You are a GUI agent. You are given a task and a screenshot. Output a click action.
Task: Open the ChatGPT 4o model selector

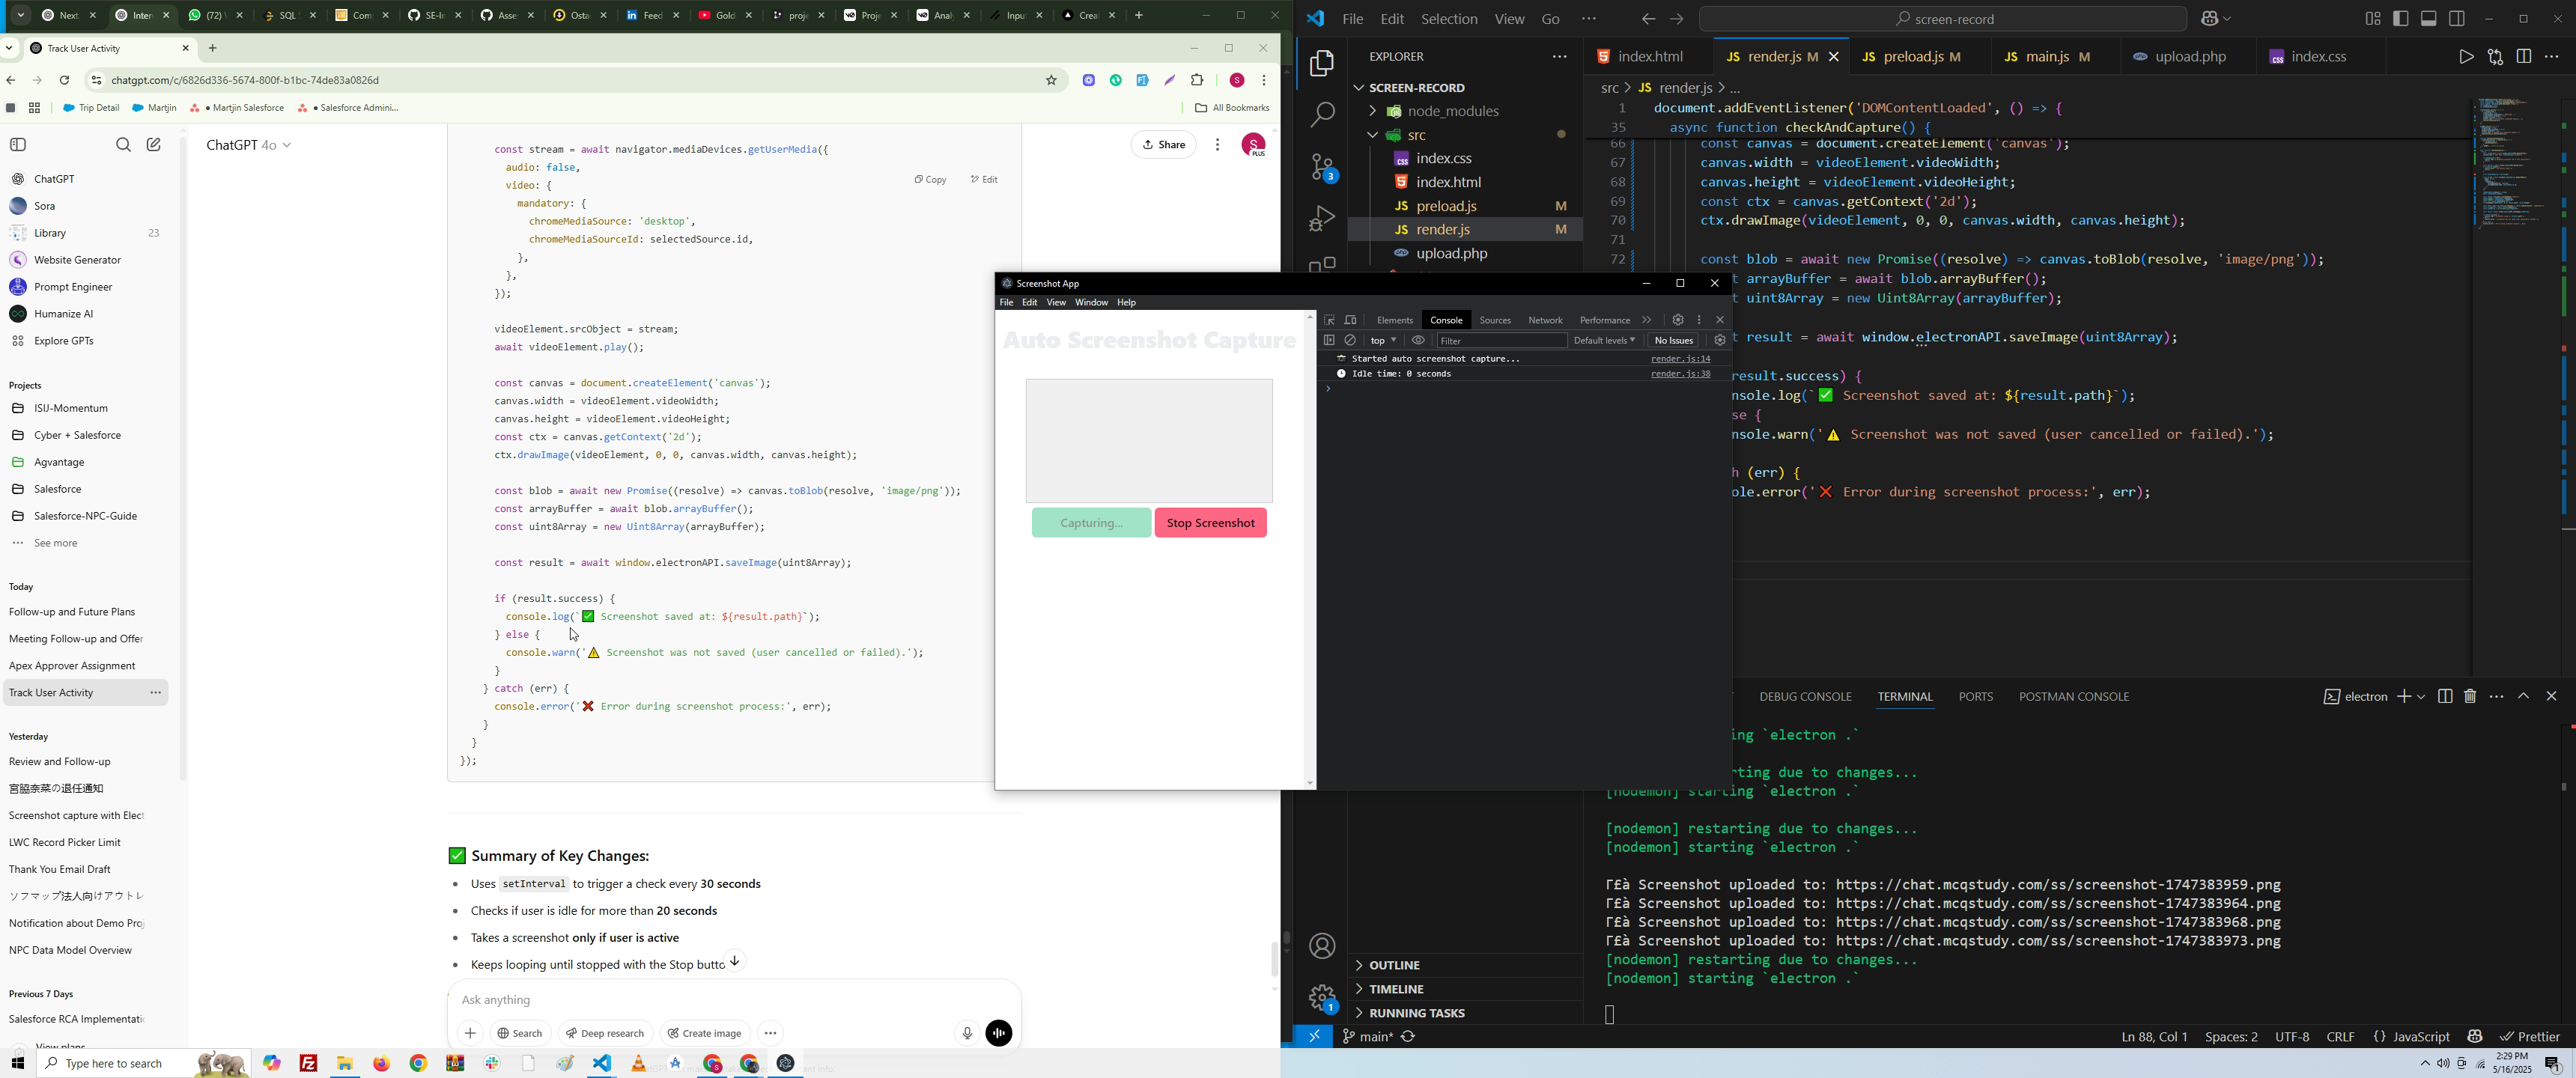click(249, 145)
